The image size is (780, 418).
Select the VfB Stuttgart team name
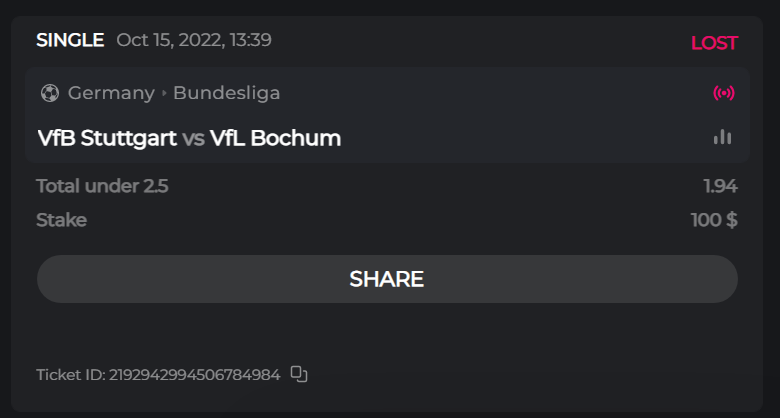tap(107, 138)
